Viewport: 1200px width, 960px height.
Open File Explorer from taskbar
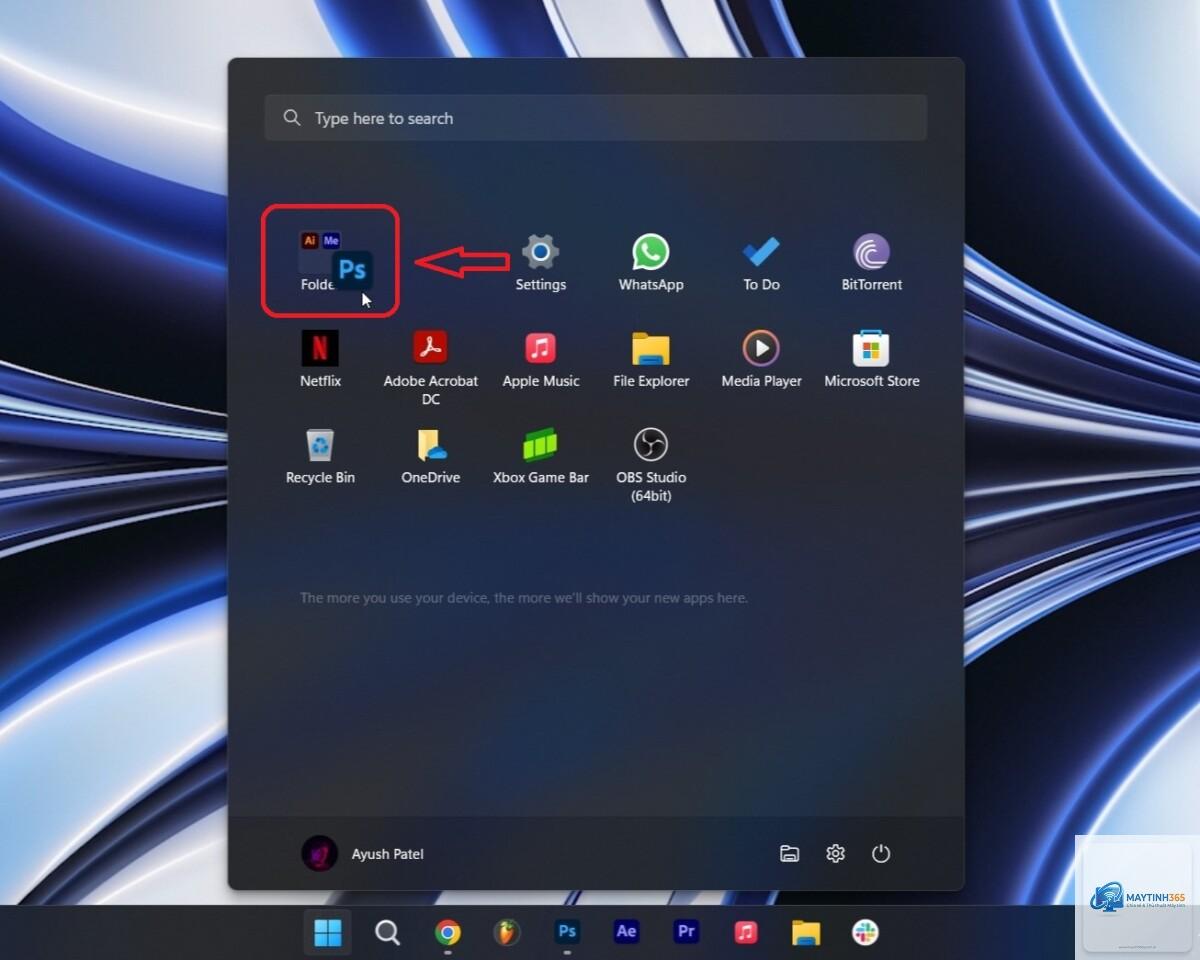[x=806, y=932]
